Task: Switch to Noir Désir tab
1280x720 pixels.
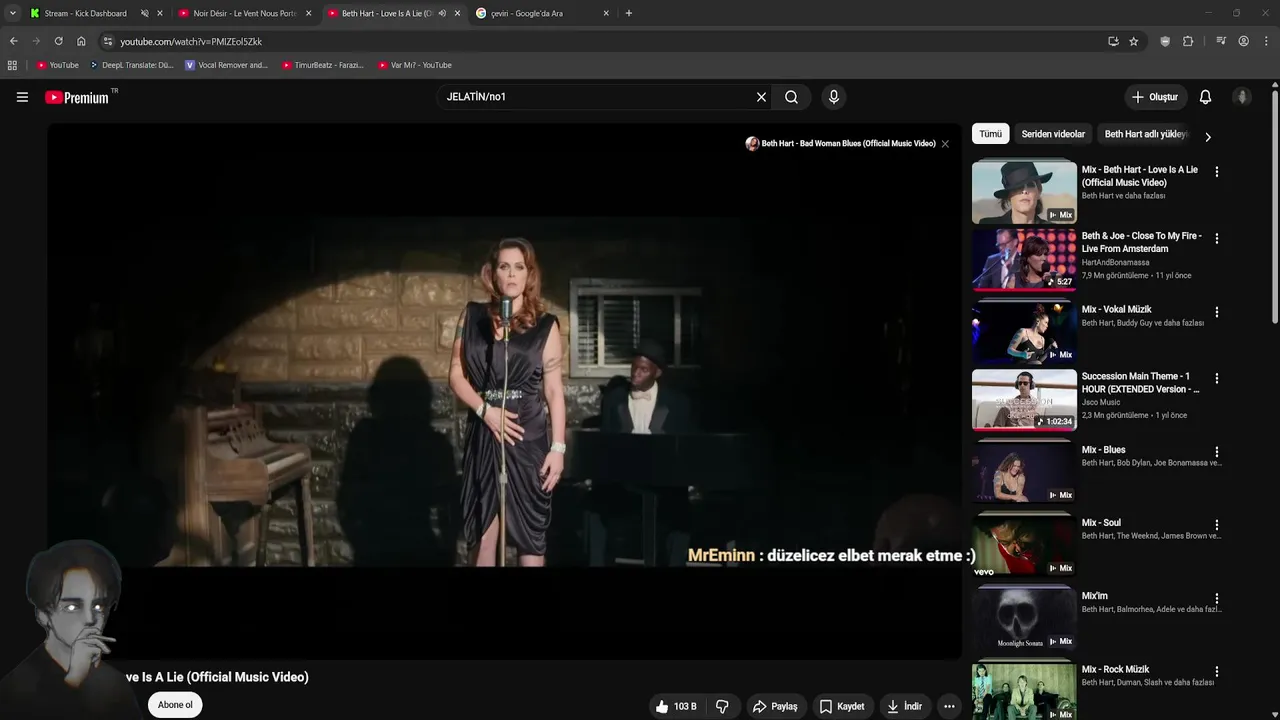Action: point(244,13)
